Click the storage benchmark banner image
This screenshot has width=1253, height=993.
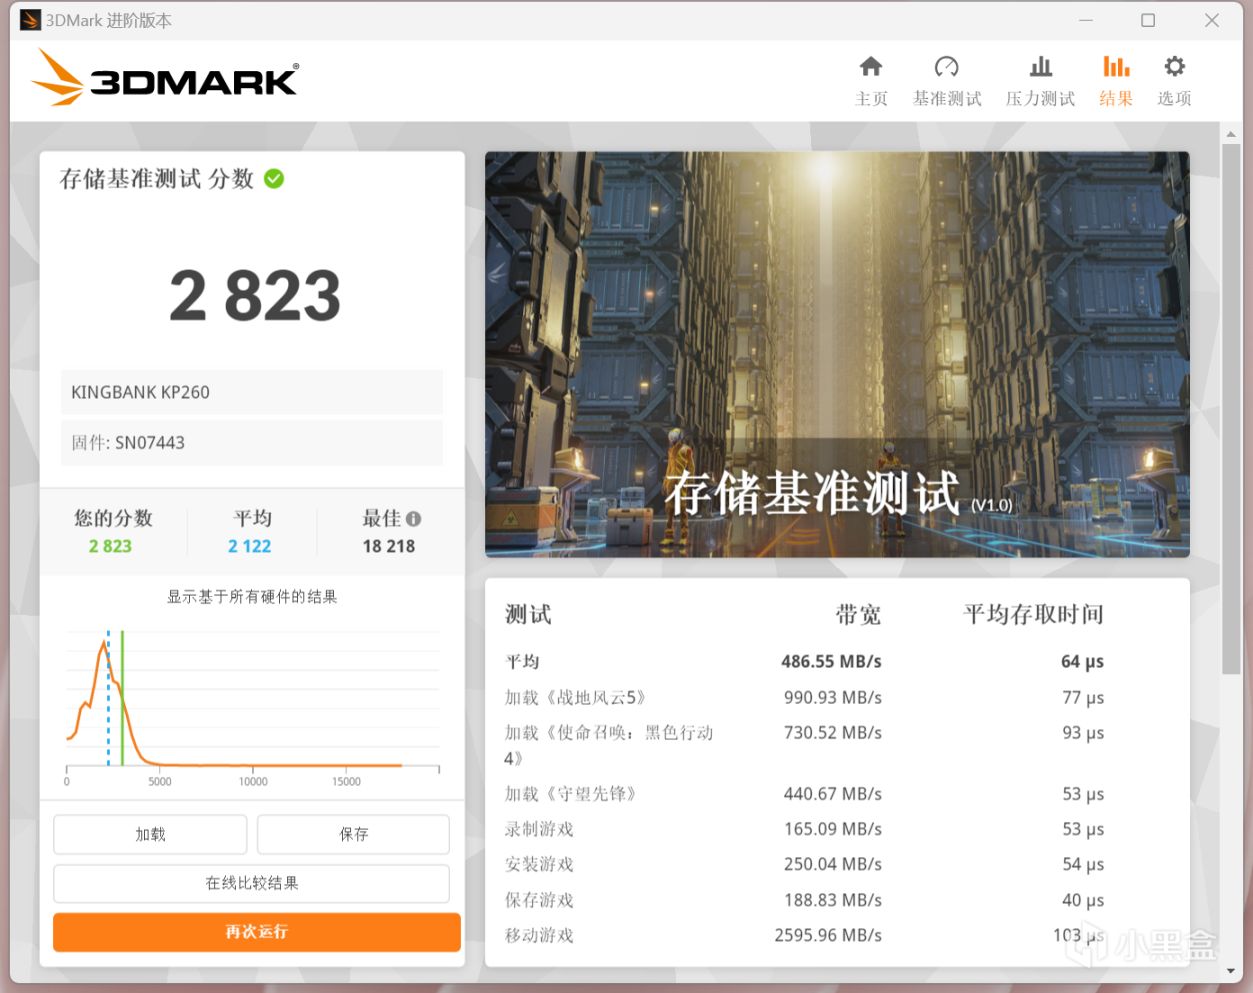(837, 354)
